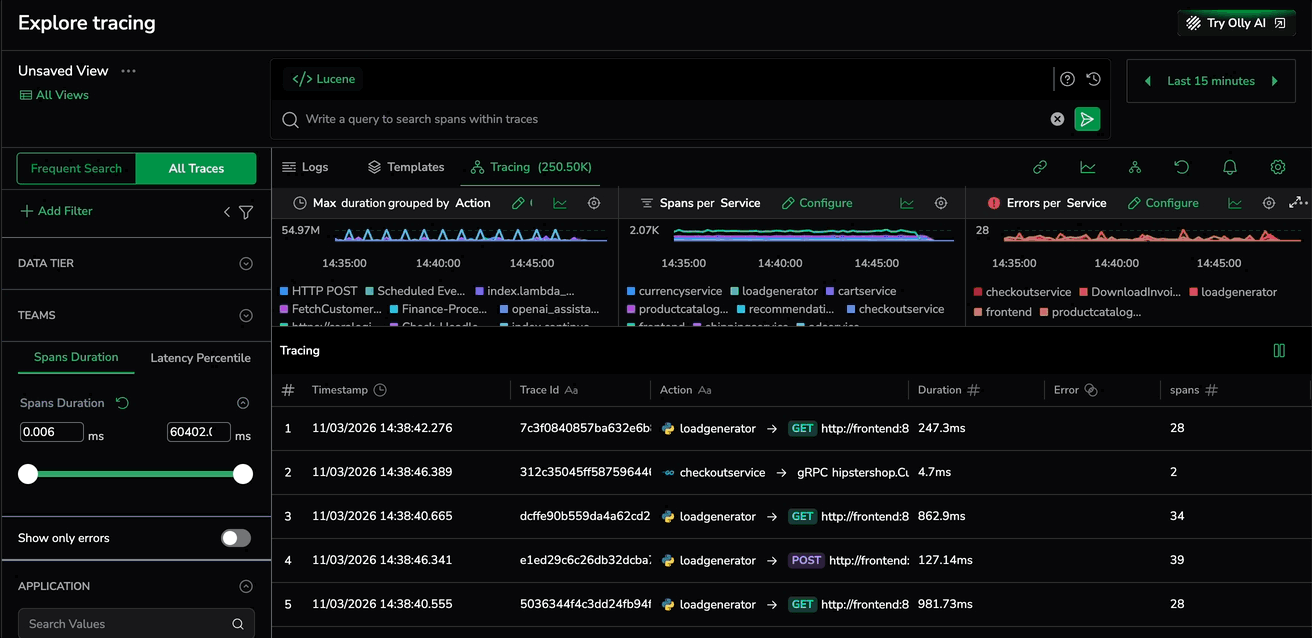Collapse the APPLICATION section

point(246,586)
